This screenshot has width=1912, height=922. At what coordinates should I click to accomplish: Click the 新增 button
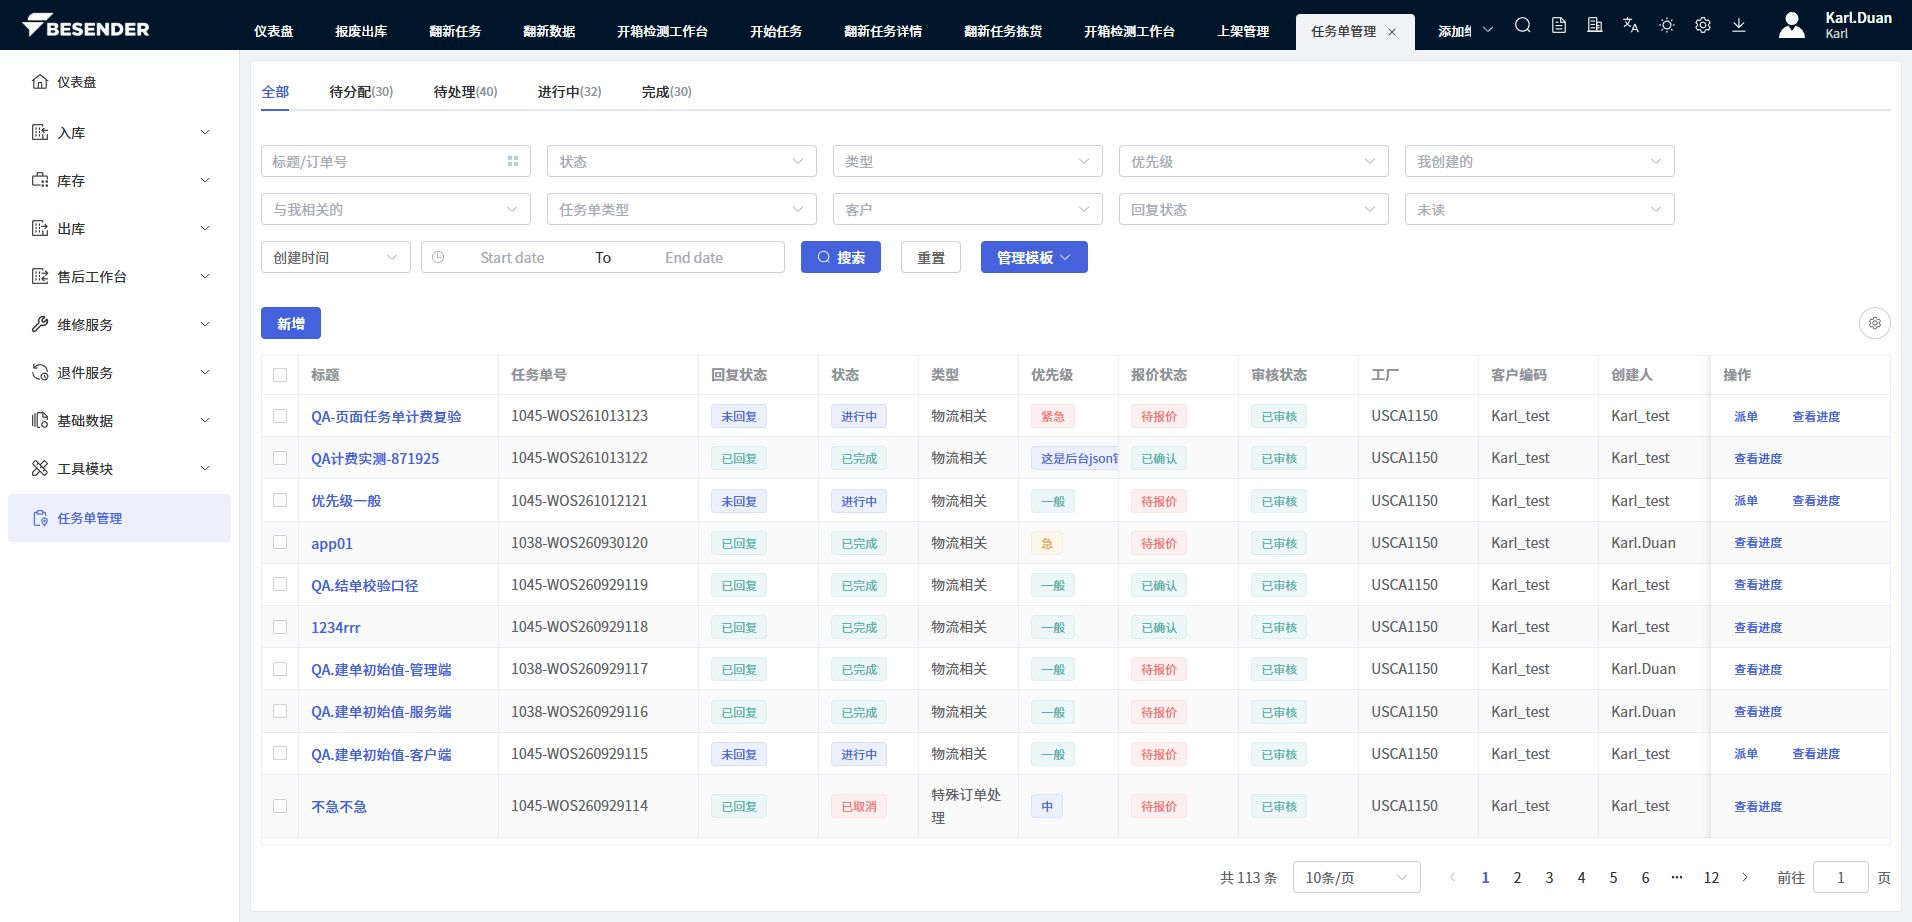tap(291, 323)
